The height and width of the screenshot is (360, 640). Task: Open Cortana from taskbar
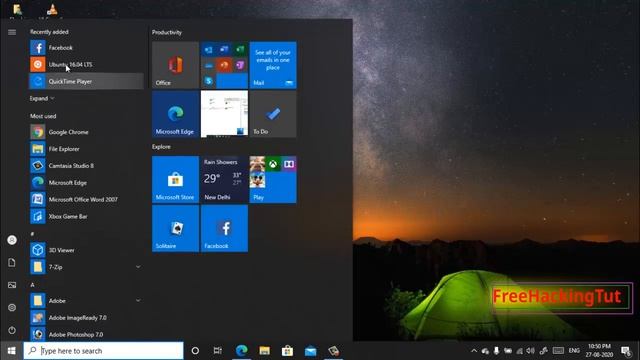[195, 351]
